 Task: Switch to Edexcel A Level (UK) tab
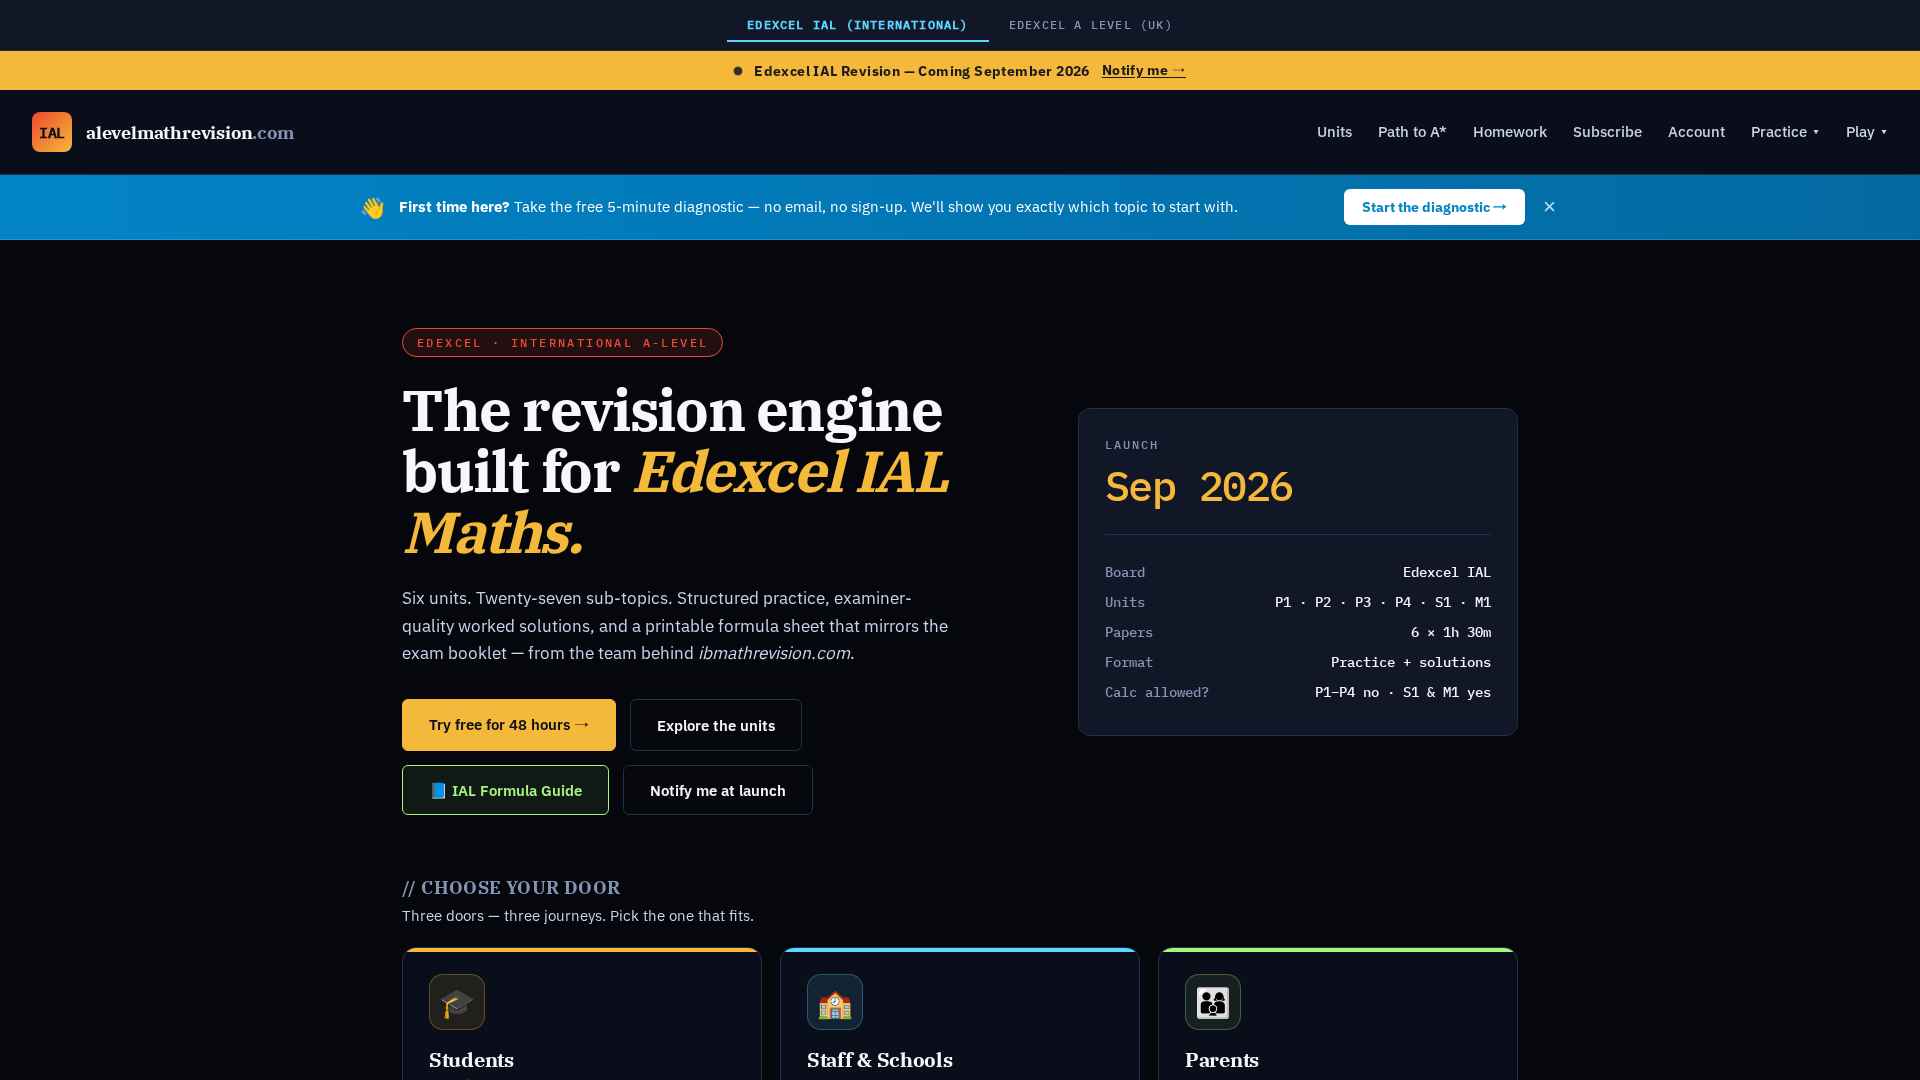[1090, 25]
